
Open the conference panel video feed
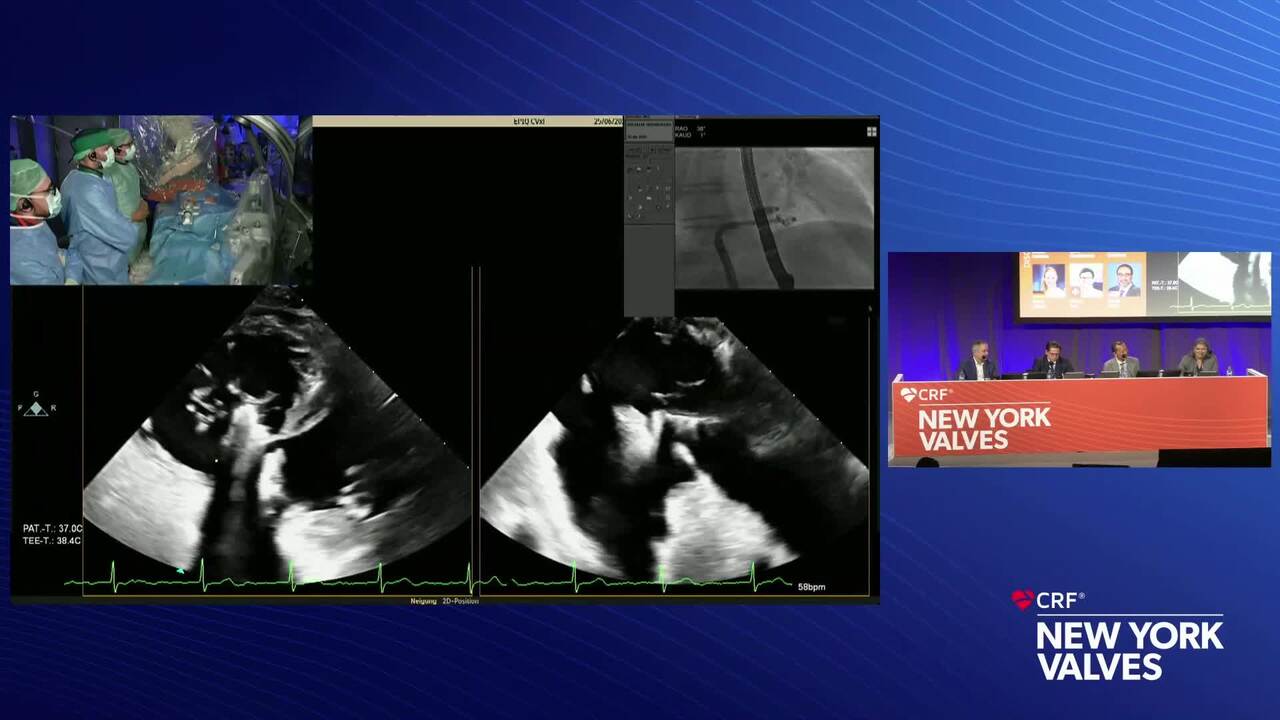(x=1080, y=359)
